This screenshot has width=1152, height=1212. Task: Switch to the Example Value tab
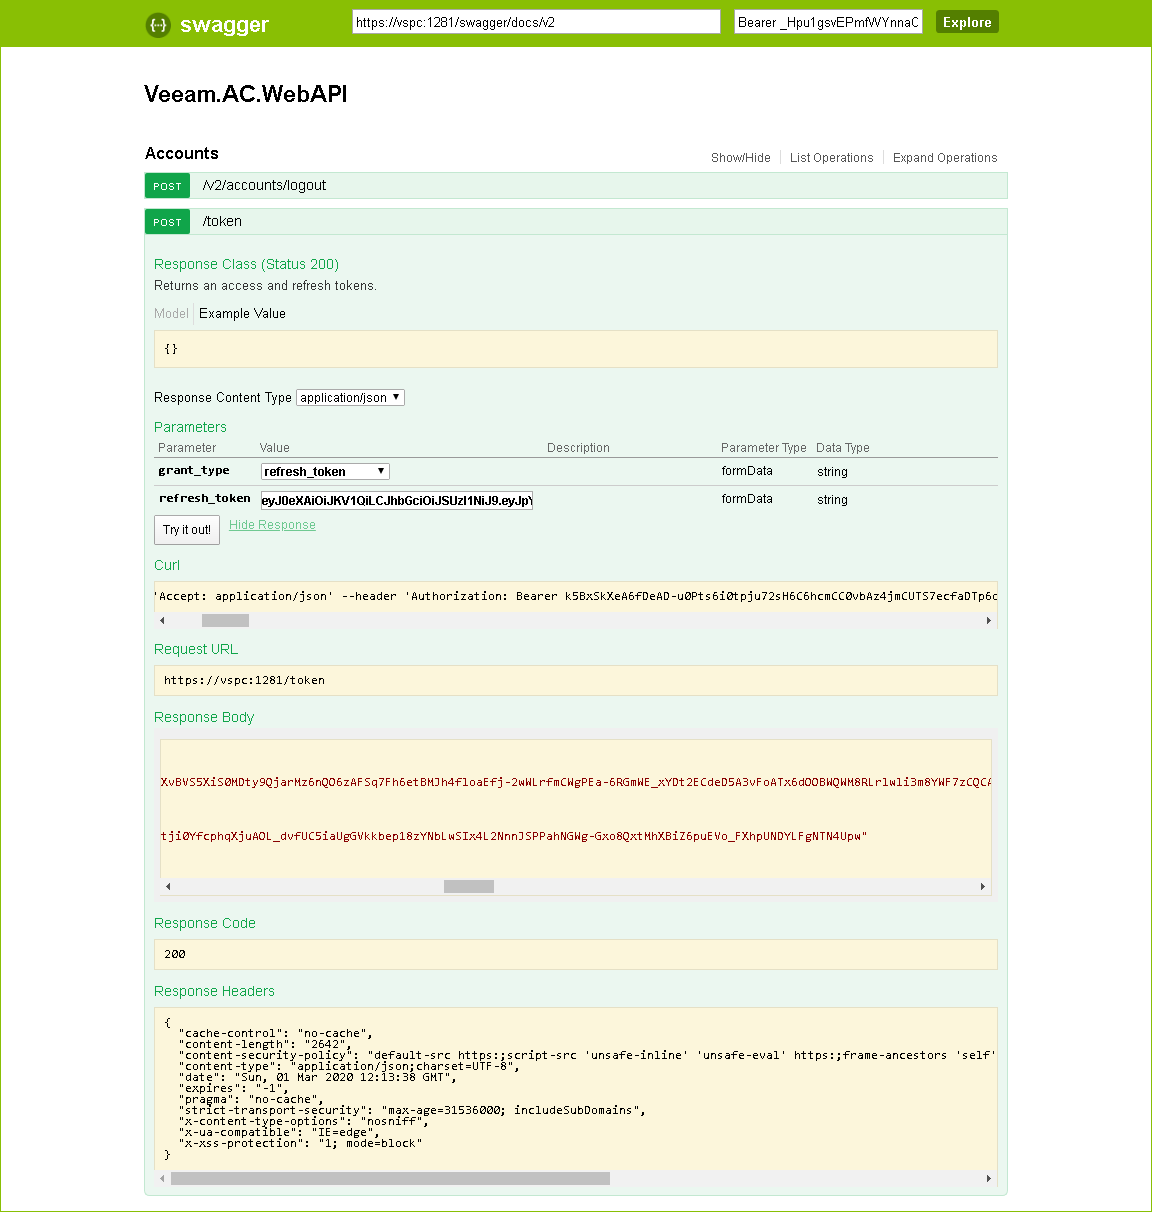(x=242, y=313)
